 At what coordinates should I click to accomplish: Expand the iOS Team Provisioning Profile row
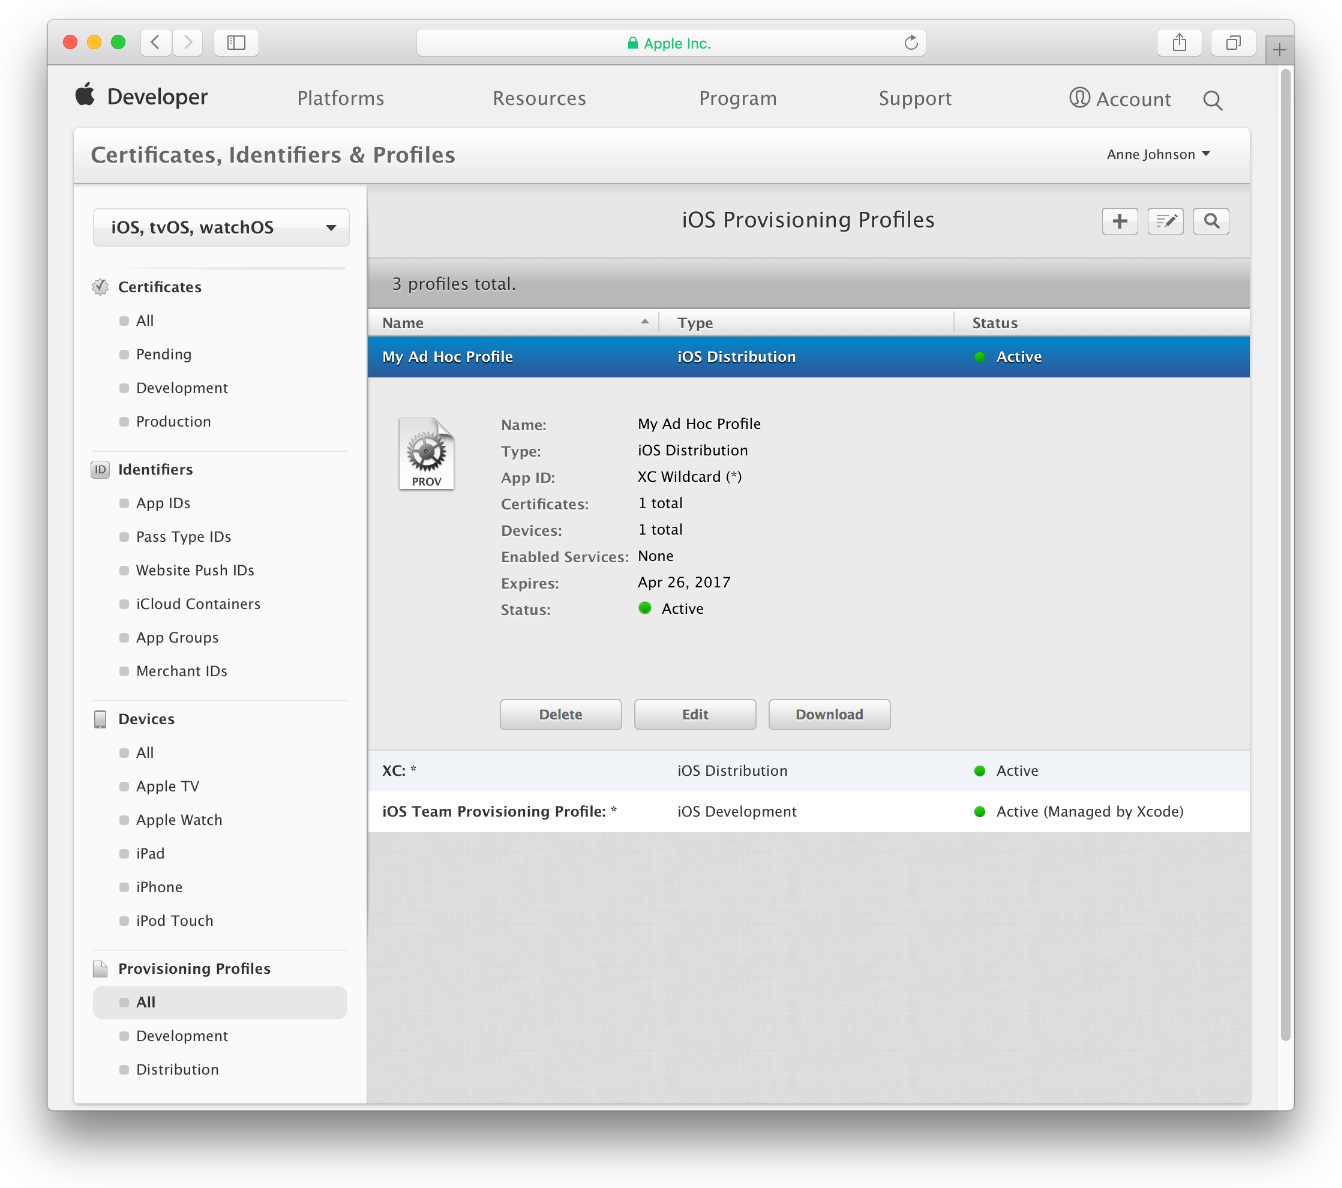tap(809, 812)
